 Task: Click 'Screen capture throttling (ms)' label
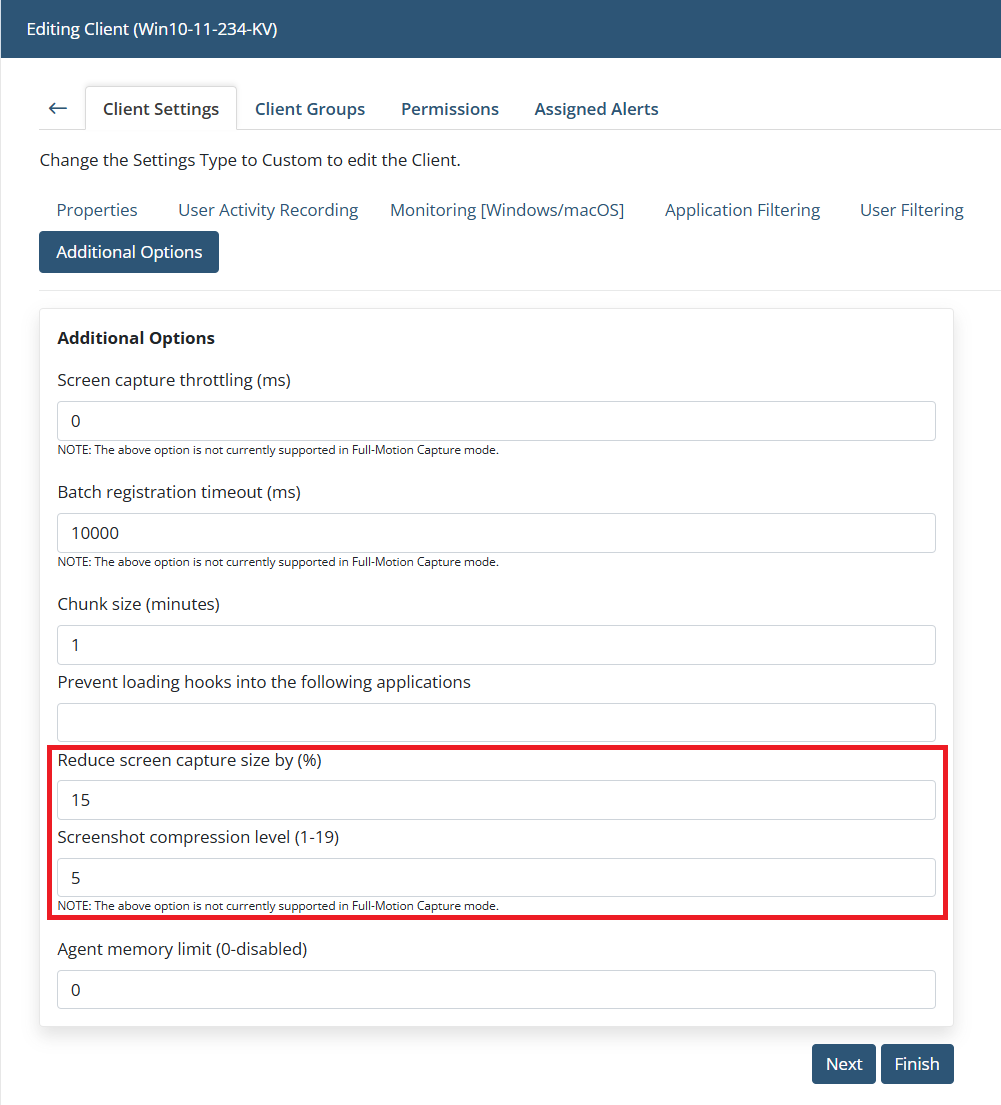coord(174,381)
